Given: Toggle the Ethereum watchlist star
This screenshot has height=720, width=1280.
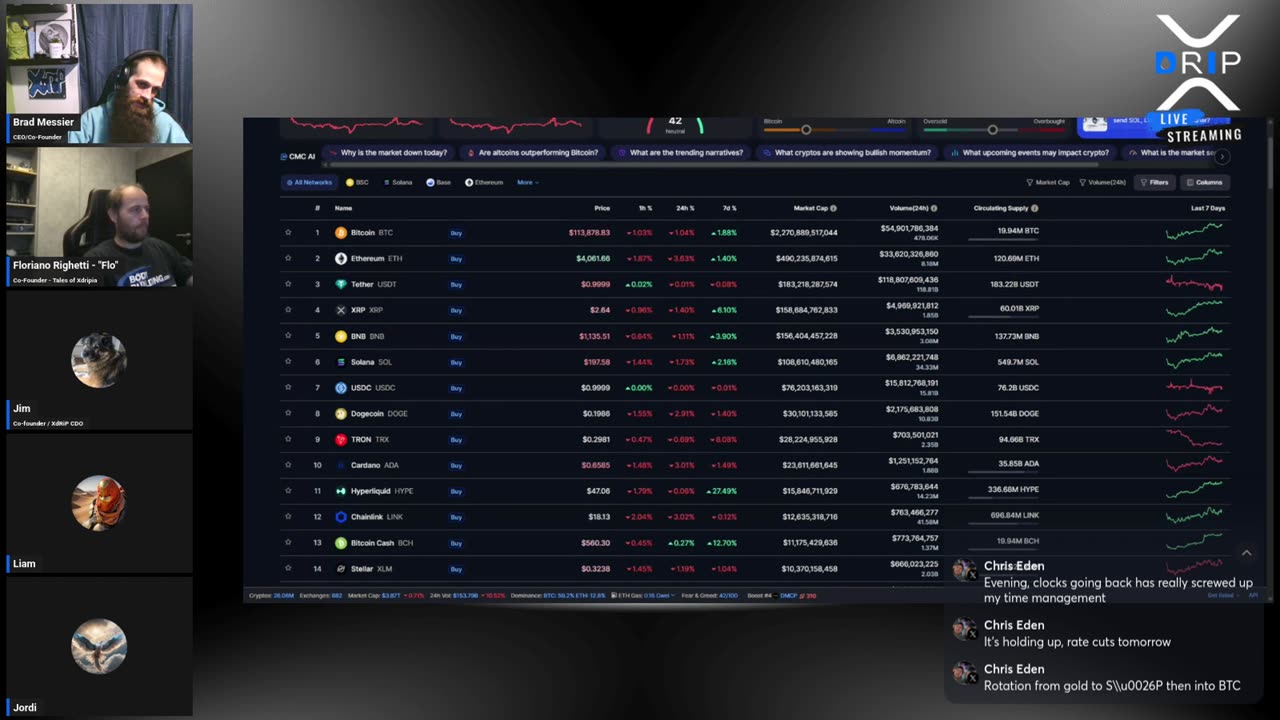Looking at the screenshot, I should [x=288, y=258].
